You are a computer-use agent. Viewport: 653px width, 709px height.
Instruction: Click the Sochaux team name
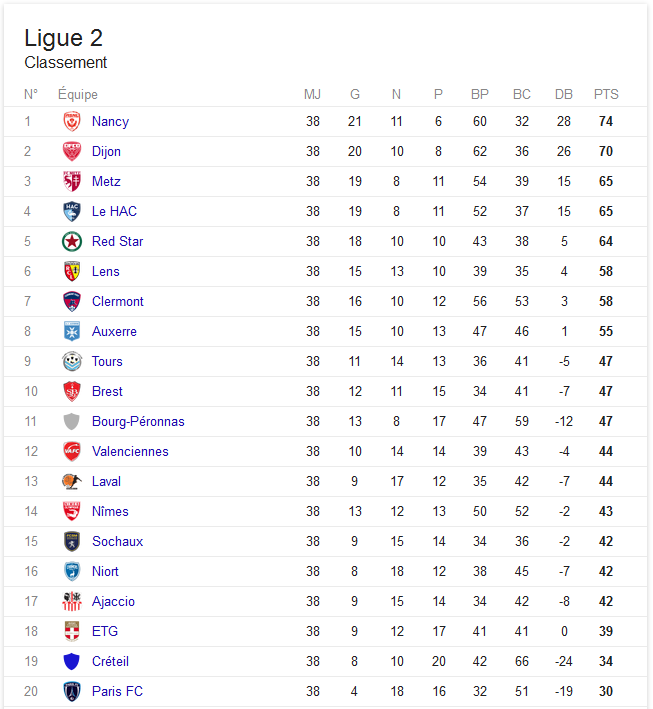[x=118, y=541]
